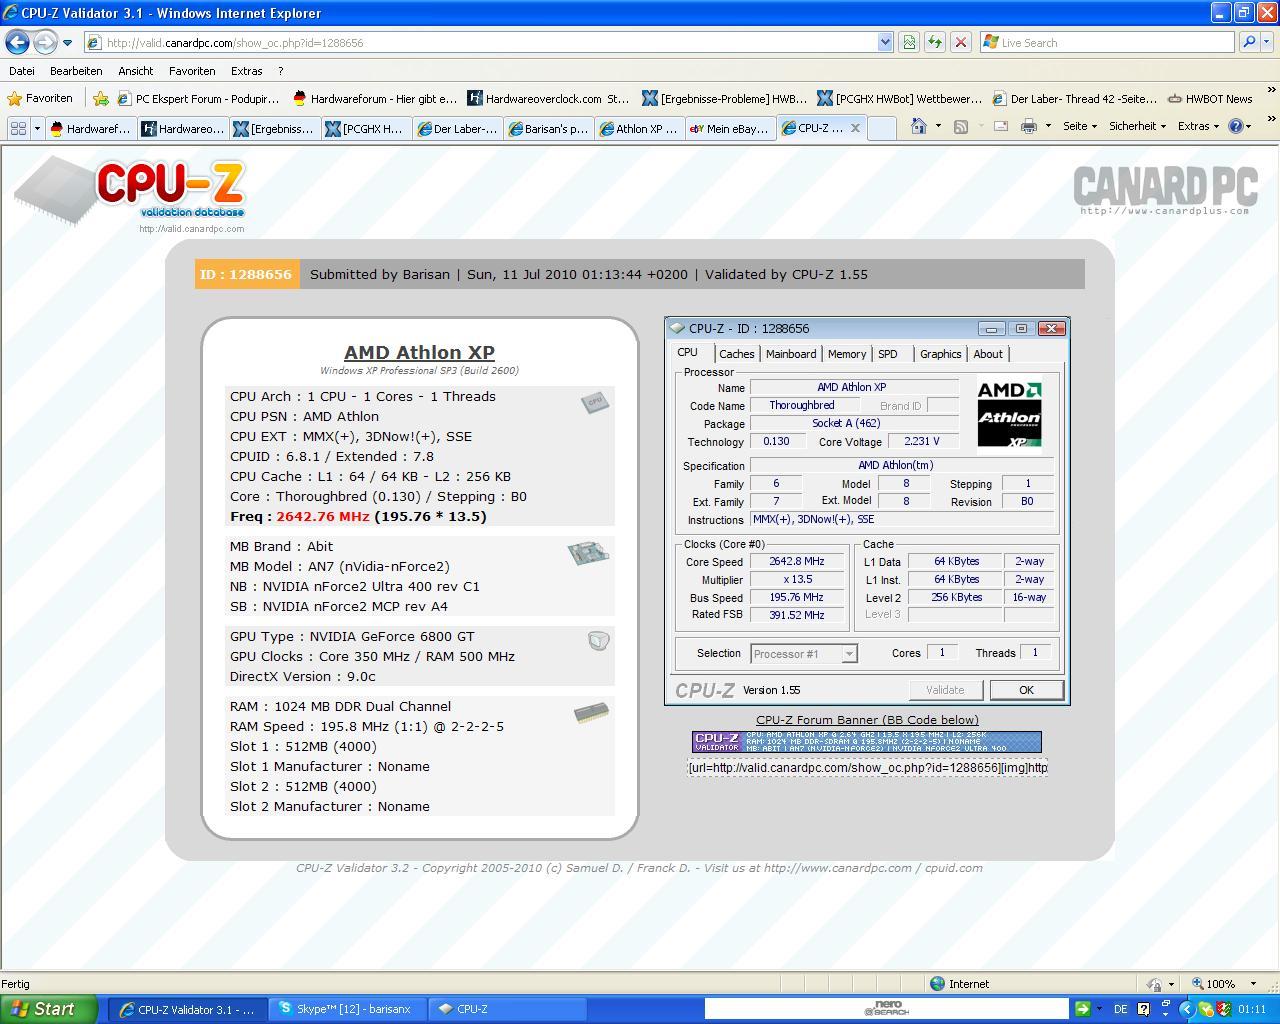Open Hardwareoverclock.com favorite link

coord(548,98)
